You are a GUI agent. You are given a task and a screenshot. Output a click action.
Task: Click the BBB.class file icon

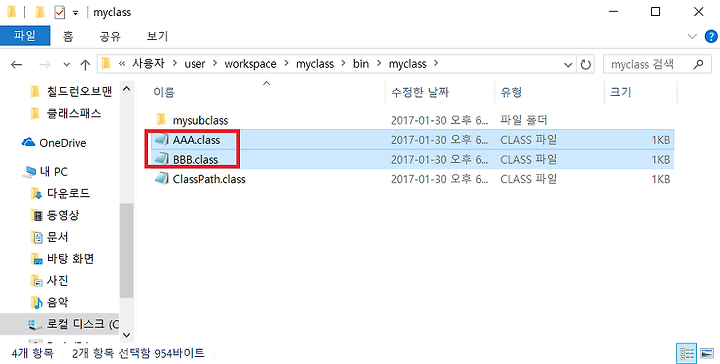(x=162, y=159)
